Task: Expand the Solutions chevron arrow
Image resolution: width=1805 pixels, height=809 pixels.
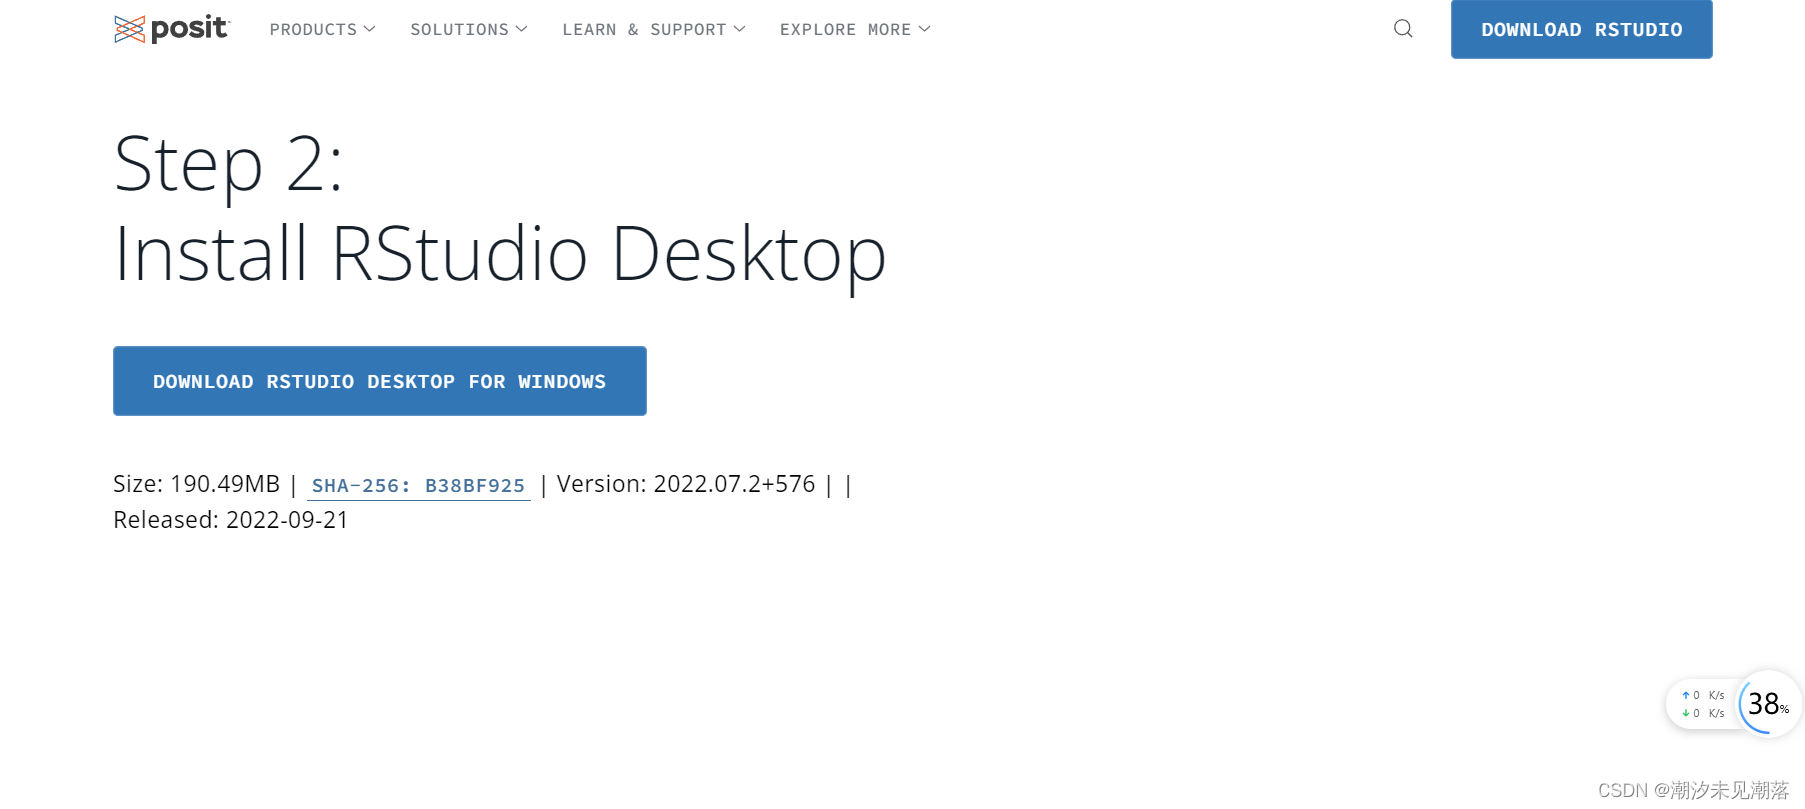Action: [x=521, y=29]
